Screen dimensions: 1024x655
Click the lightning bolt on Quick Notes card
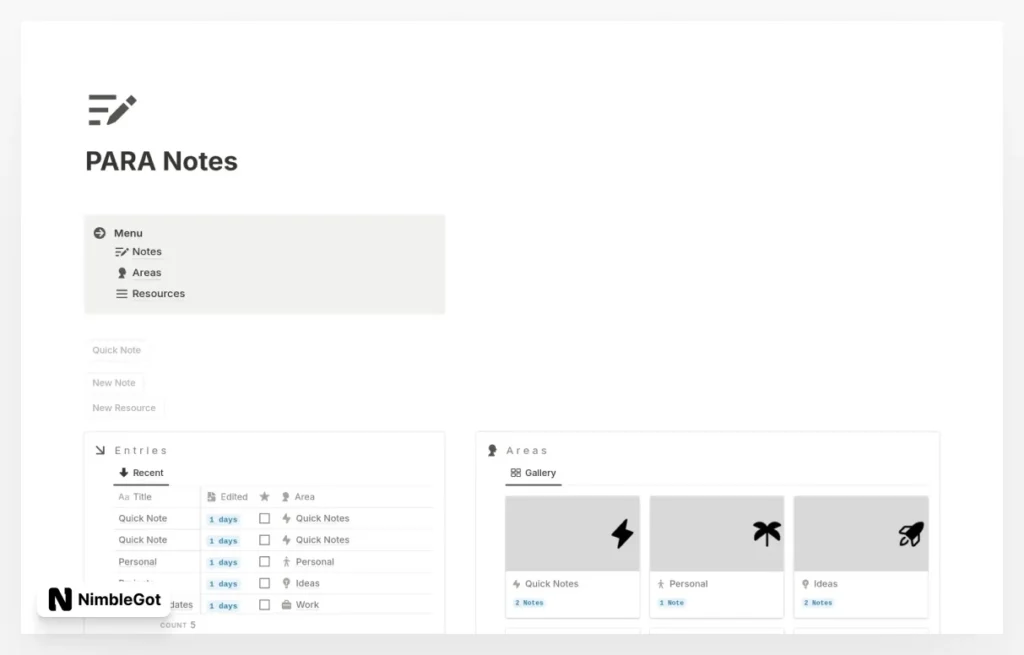622,534
